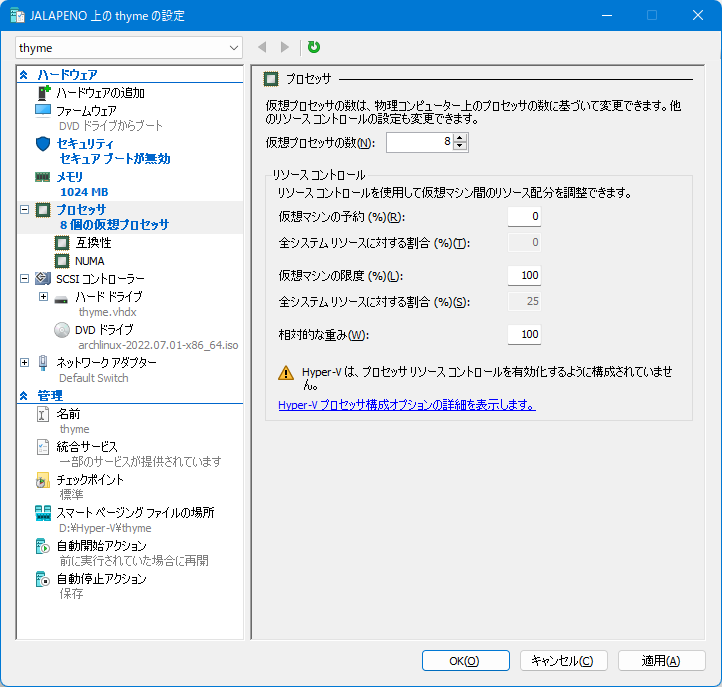Collapse the SCSI コントローラー tree node
The width and height of the screenshot is (722, 687).
pyautogui.click(x=24, y=279)
